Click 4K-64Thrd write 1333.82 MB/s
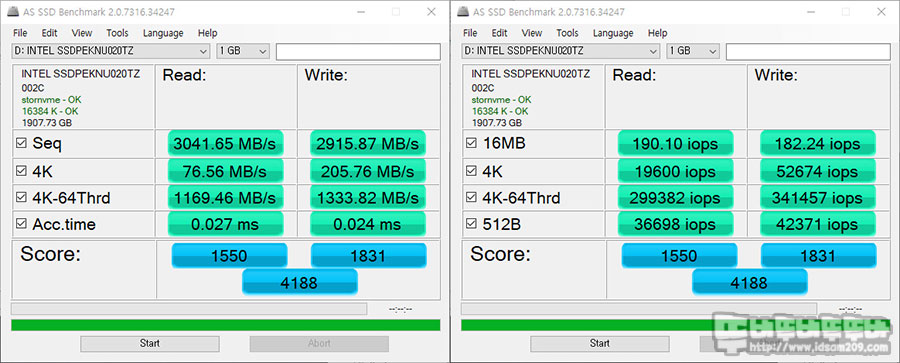The width and height of the screenshot is (900, 363). click(x=368, y=198)
